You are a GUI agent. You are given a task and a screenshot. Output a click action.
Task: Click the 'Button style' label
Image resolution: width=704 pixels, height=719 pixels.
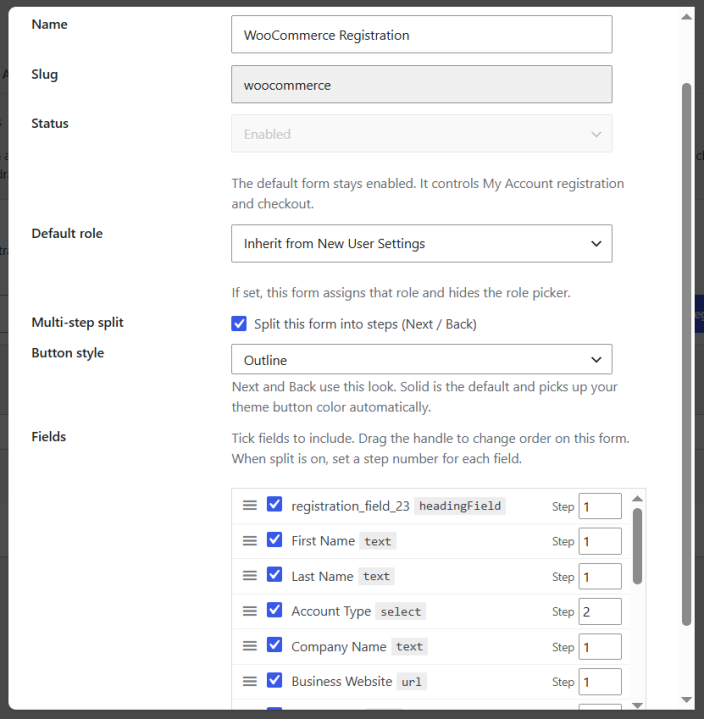pos(68,353)
